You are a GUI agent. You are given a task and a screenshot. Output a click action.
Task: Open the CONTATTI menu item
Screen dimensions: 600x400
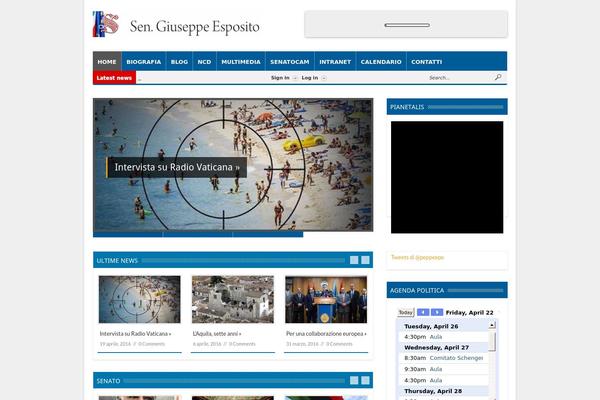click(427, 61)
